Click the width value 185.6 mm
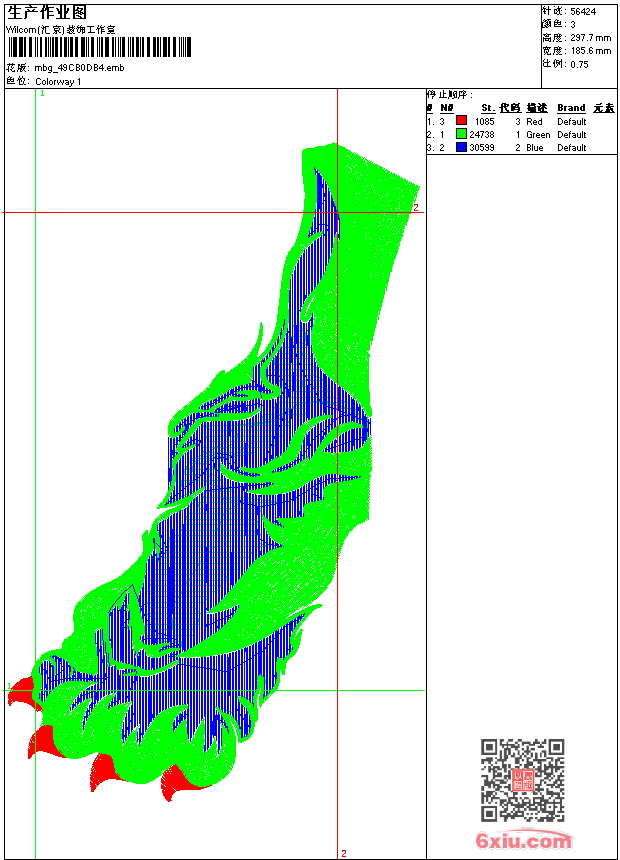 590,51
